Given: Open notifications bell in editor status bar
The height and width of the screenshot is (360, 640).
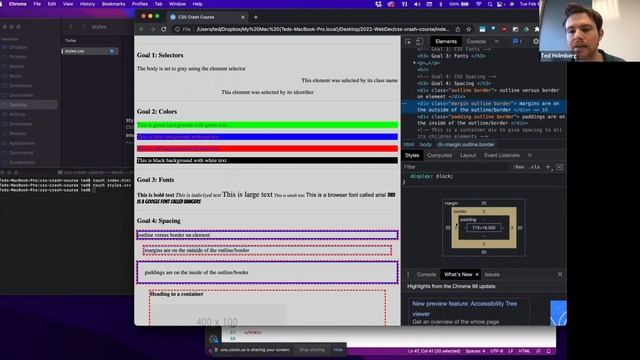Looking at the screenshot, I should pos(549,351).
